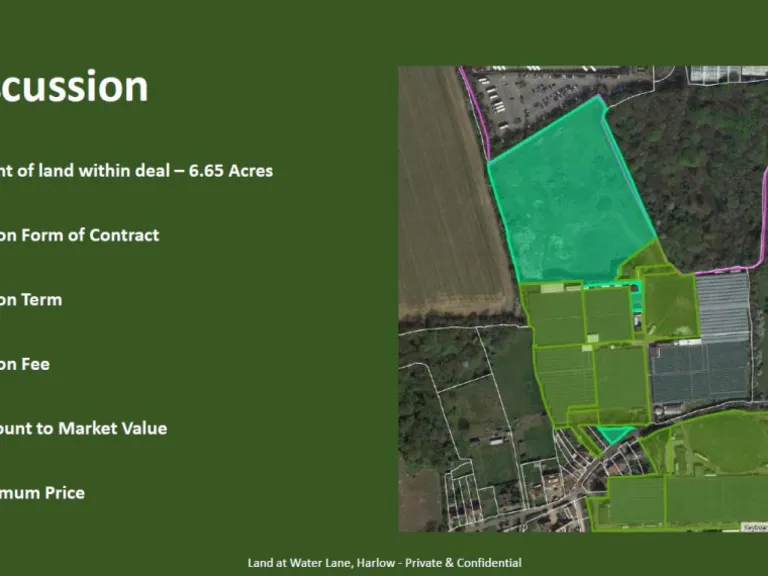Click the 'Land at Water Lane, Harlow' footer
This screenshot has width=768, height=576.
coord(384,563)
